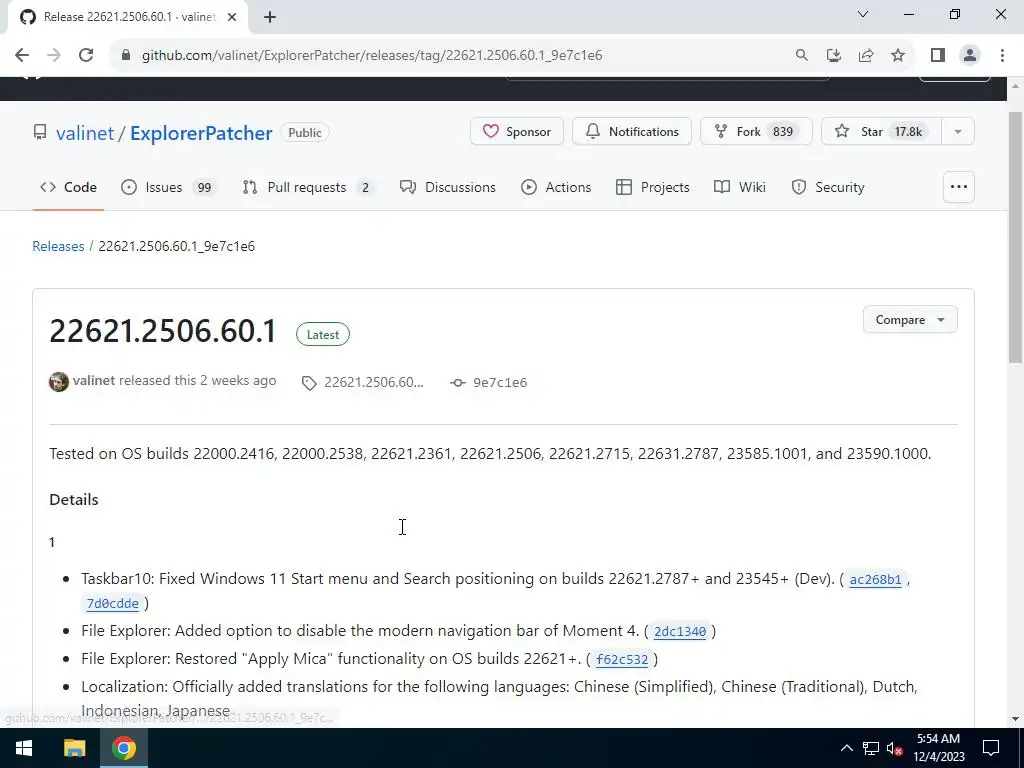Bookmark this page with the star icon
The height and width of the screenshot is (768, 1024).
coord(898,56)
